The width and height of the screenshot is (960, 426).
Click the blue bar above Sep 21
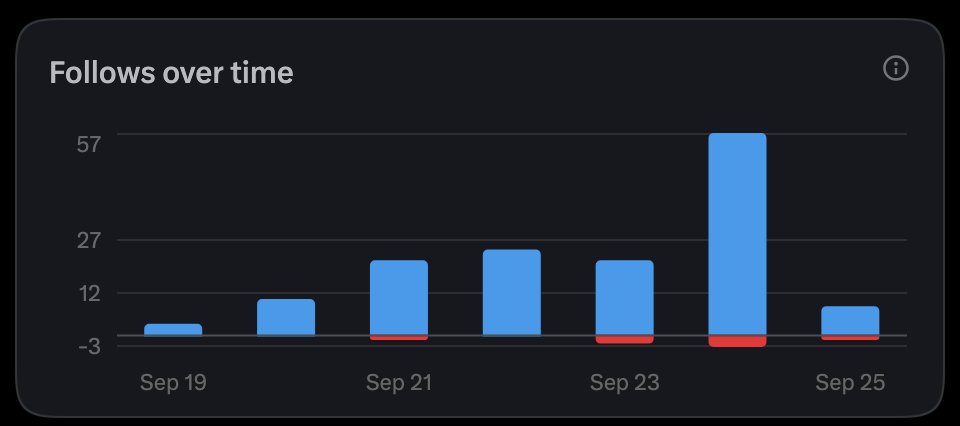(399, 297)
